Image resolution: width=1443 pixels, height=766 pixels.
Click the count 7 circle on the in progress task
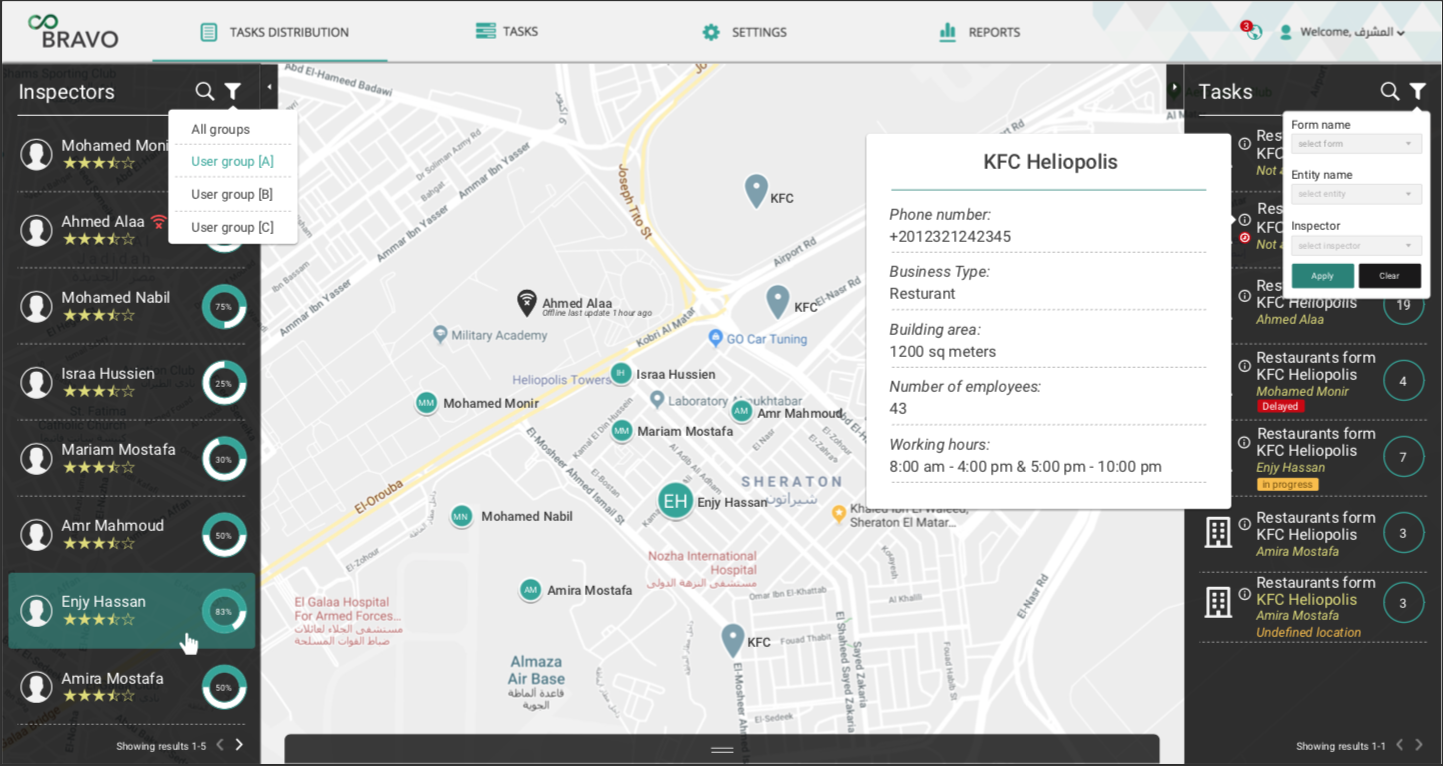(x=1403, y=457)
